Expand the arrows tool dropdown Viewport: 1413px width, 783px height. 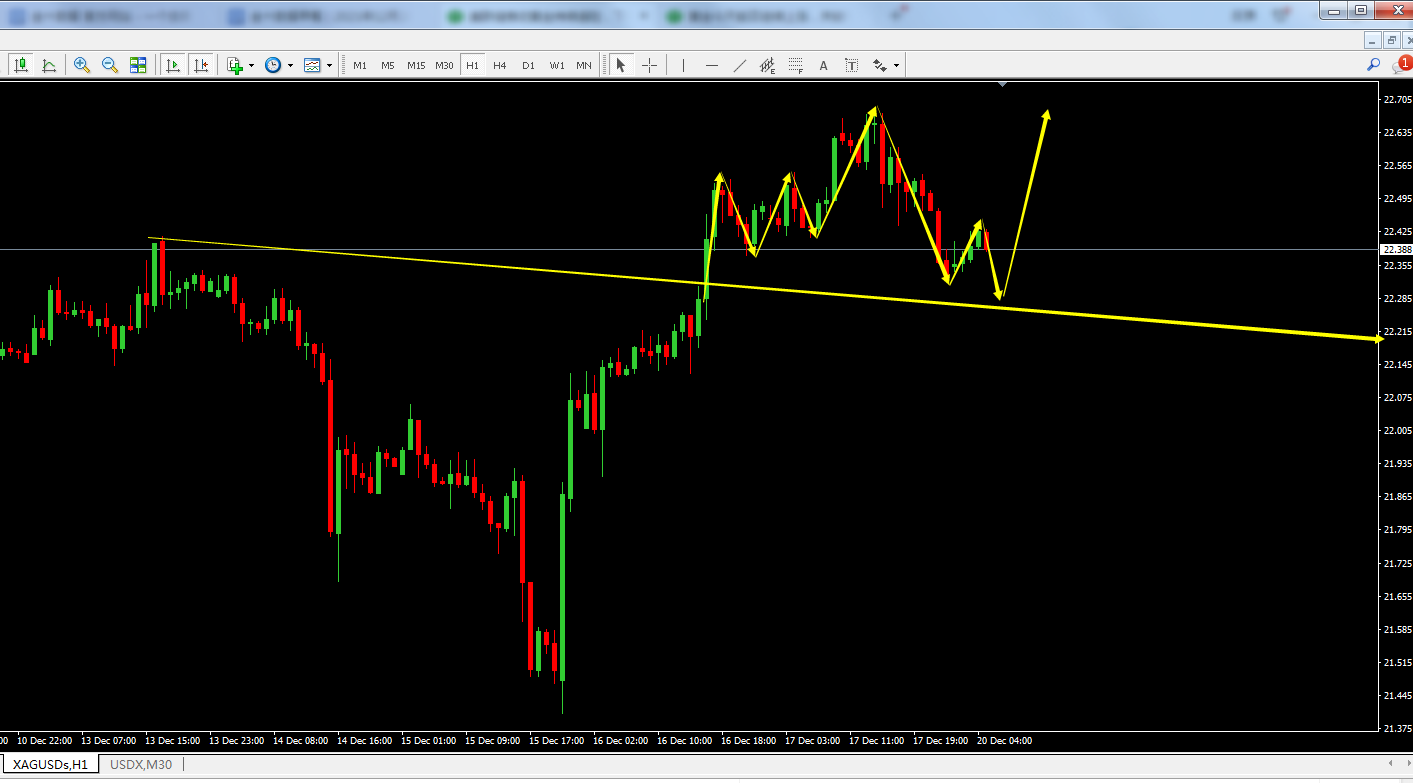click(896, 66)
